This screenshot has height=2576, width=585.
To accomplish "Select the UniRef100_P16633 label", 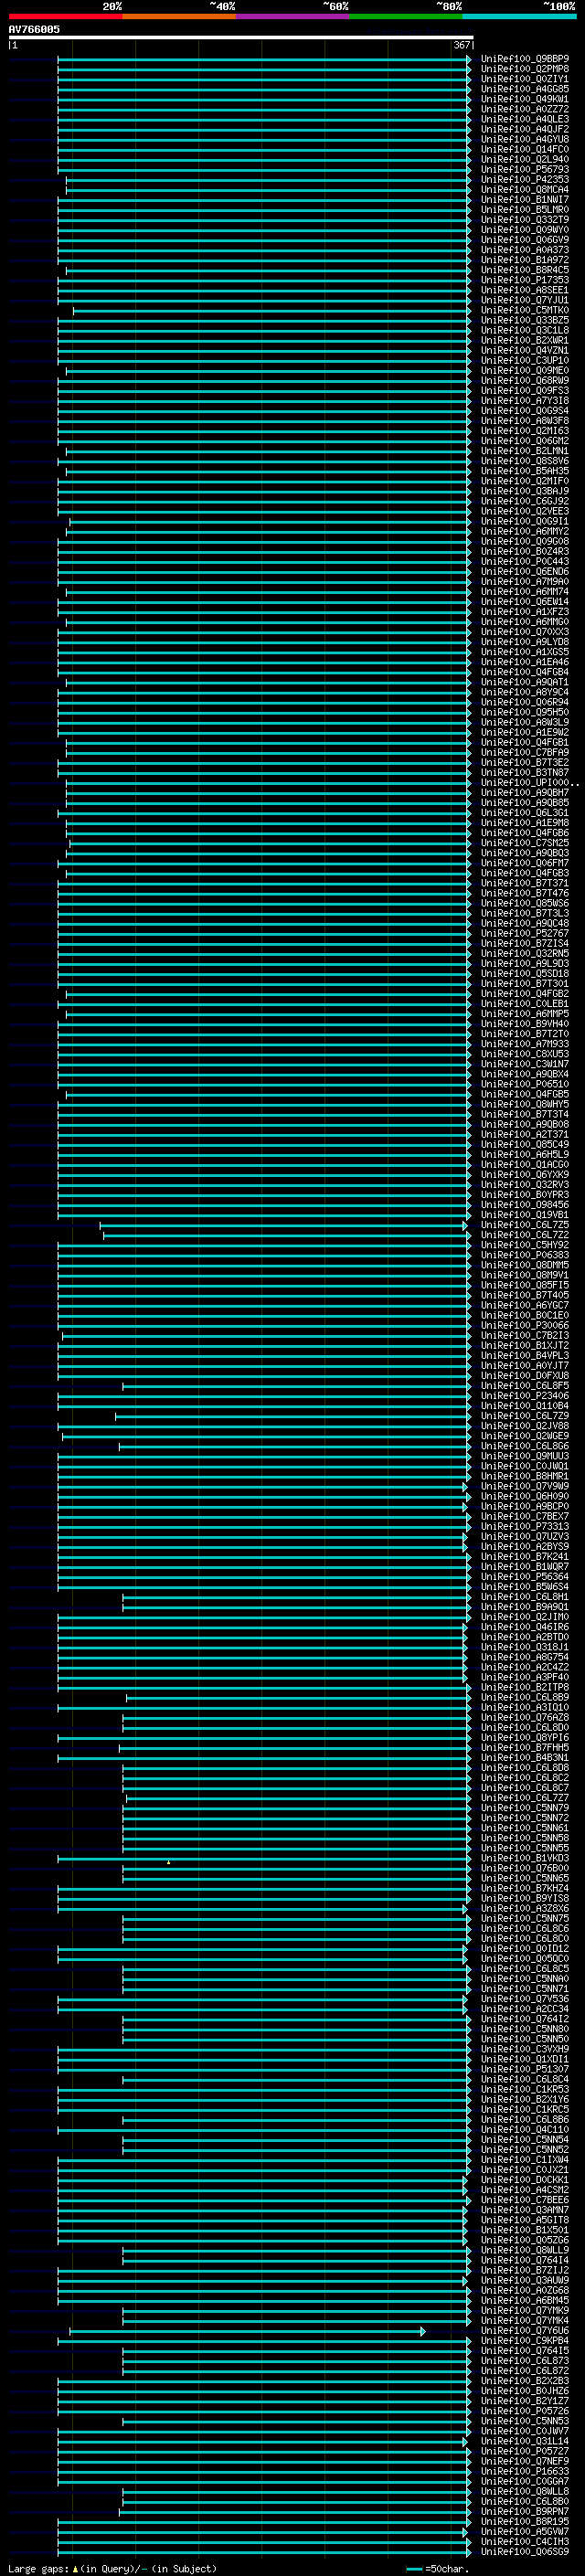I will pos(525,2472).
